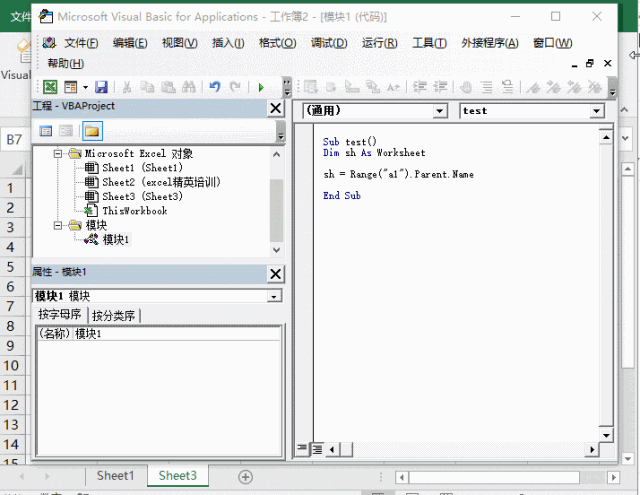
Task: Click the Next Bookmark icon
Action: [553, 87]
